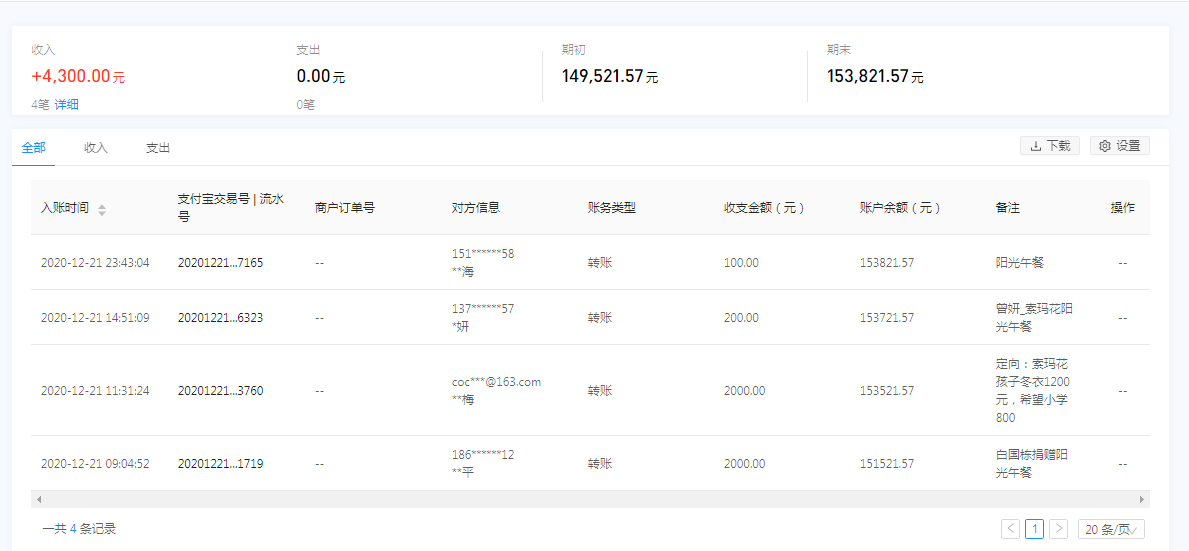
Task: Go to previous page arrow
Action: pos(1010,529)
